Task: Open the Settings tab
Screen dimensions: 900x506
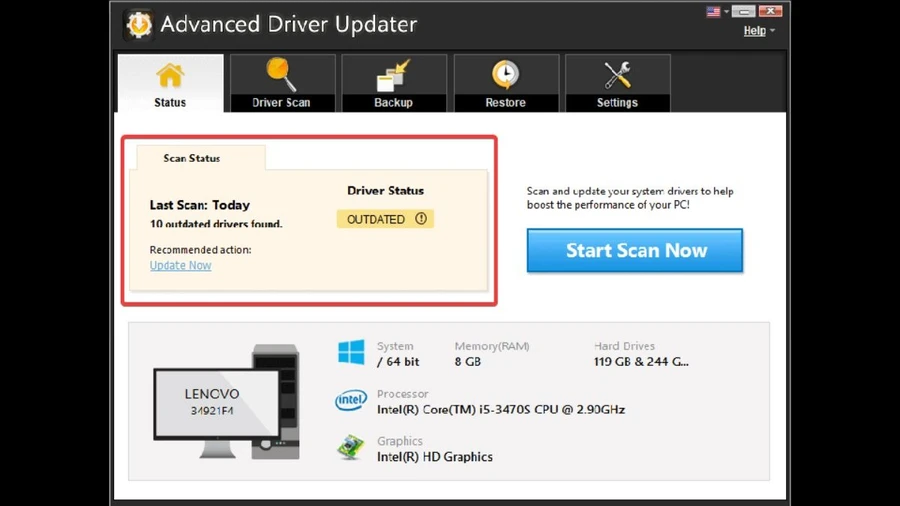Action: (618, 83)
